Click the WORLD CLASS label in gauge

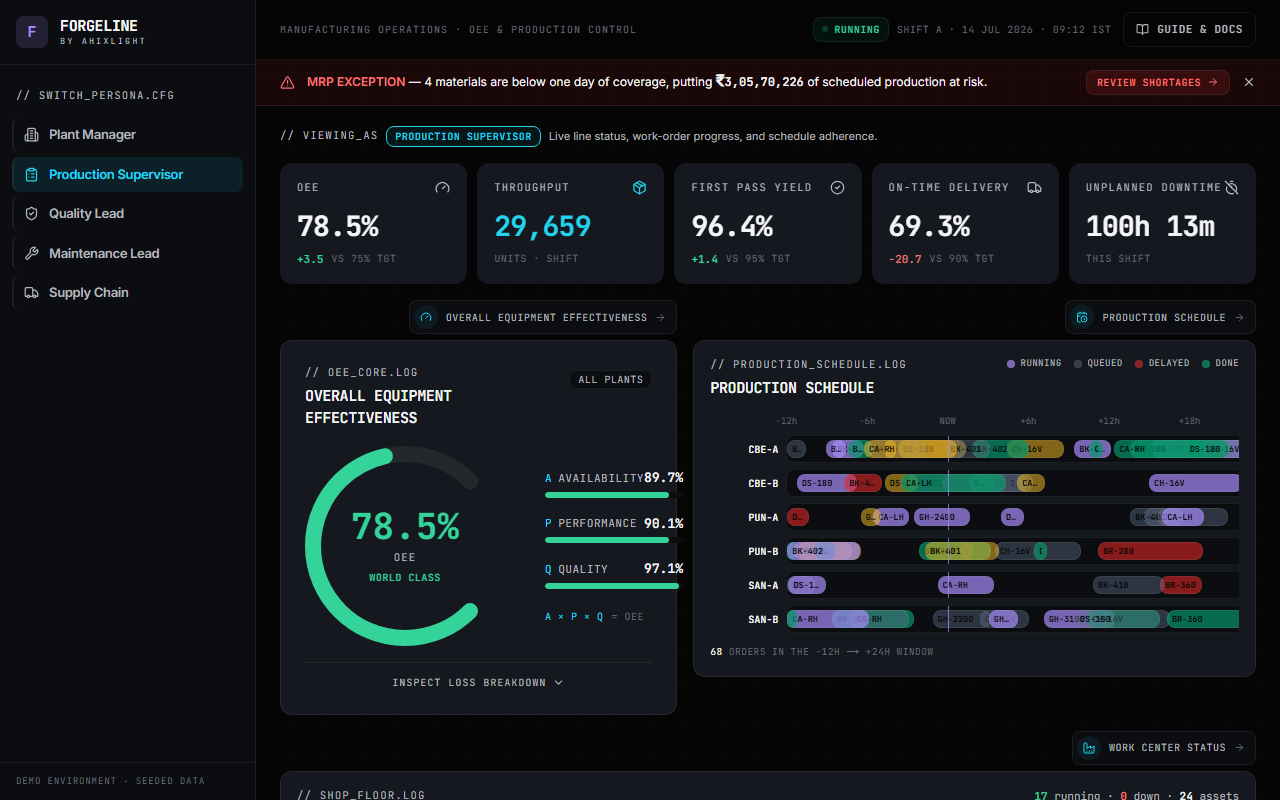(404, 578)
